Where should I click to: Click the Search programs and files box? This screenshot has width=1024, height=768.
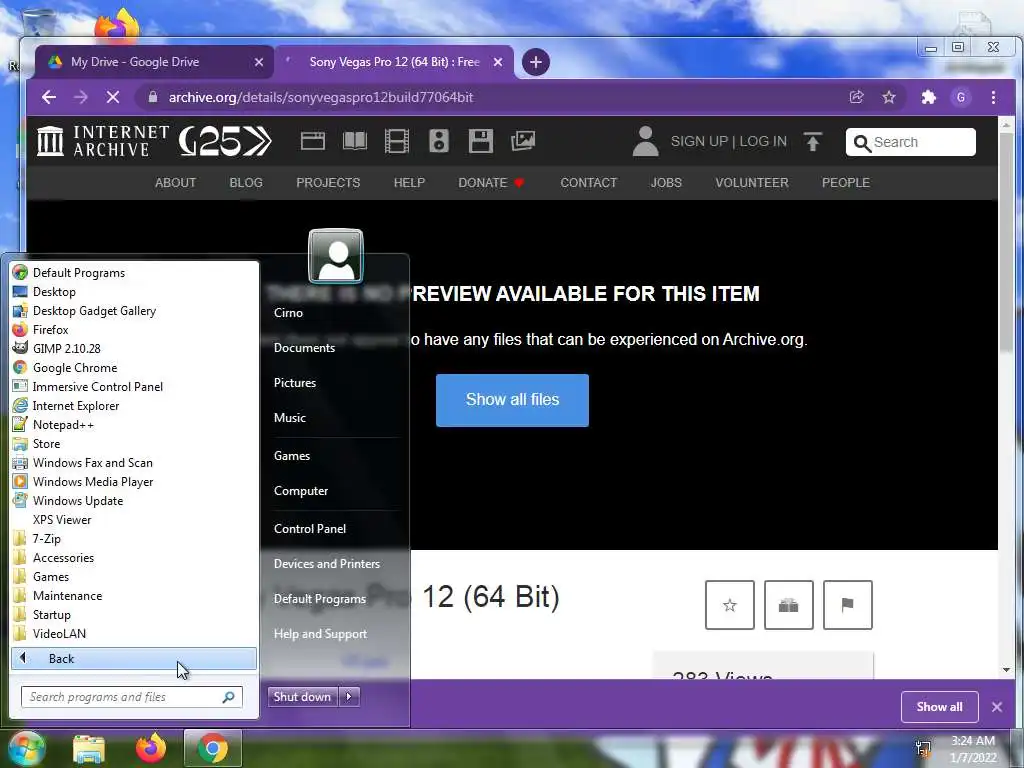click(131, 697)
